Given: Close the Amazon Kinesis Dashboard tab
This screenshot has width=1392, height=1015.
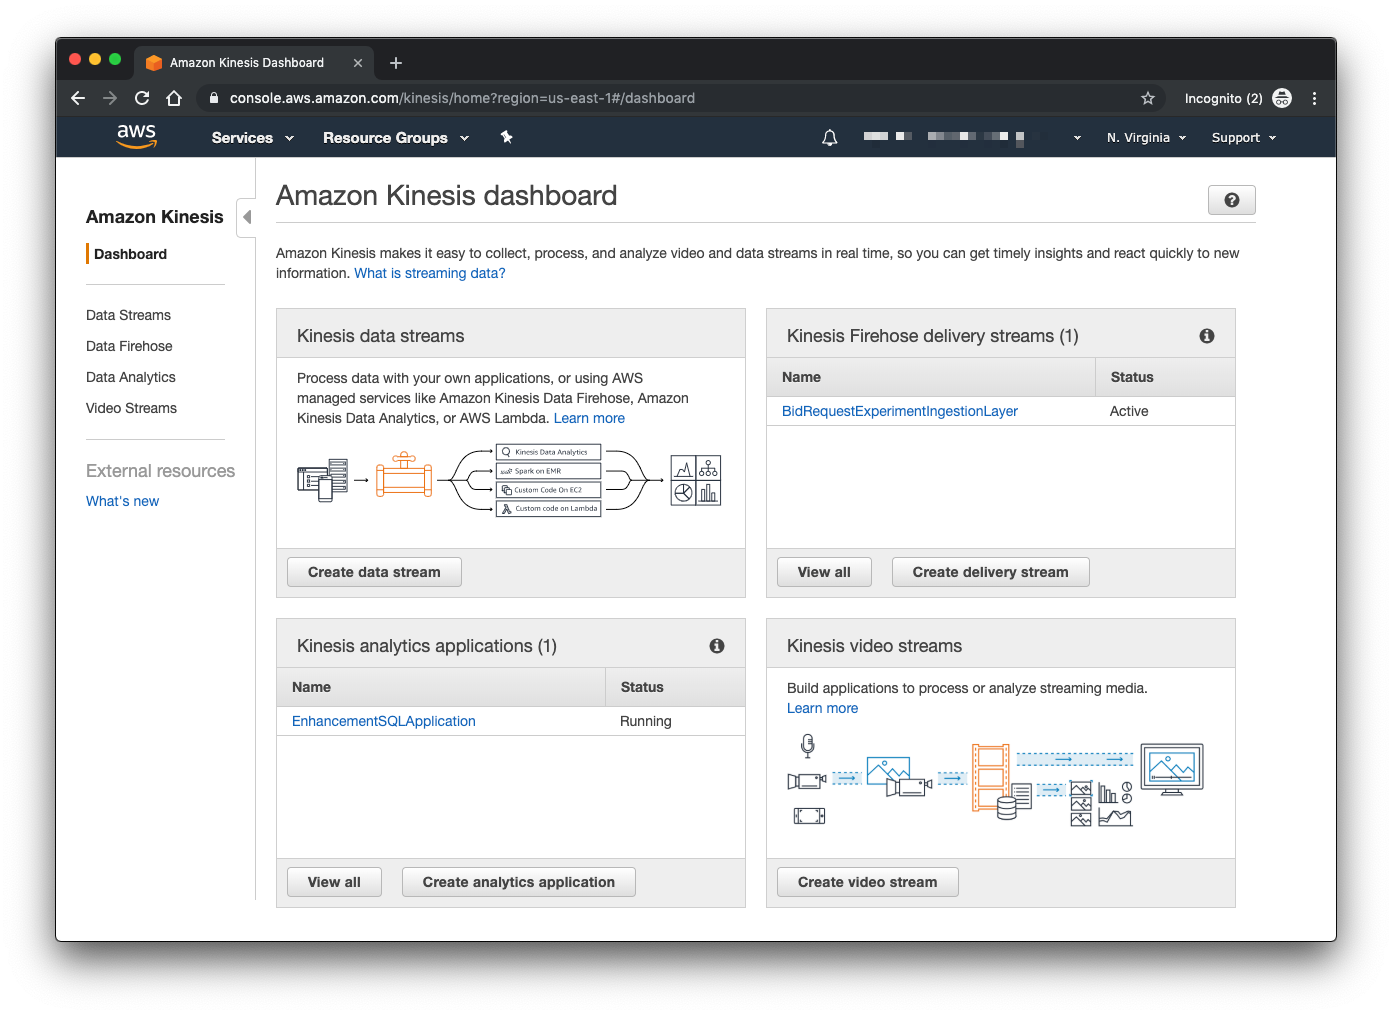Looking at the screenshot, I should [357, 63].
